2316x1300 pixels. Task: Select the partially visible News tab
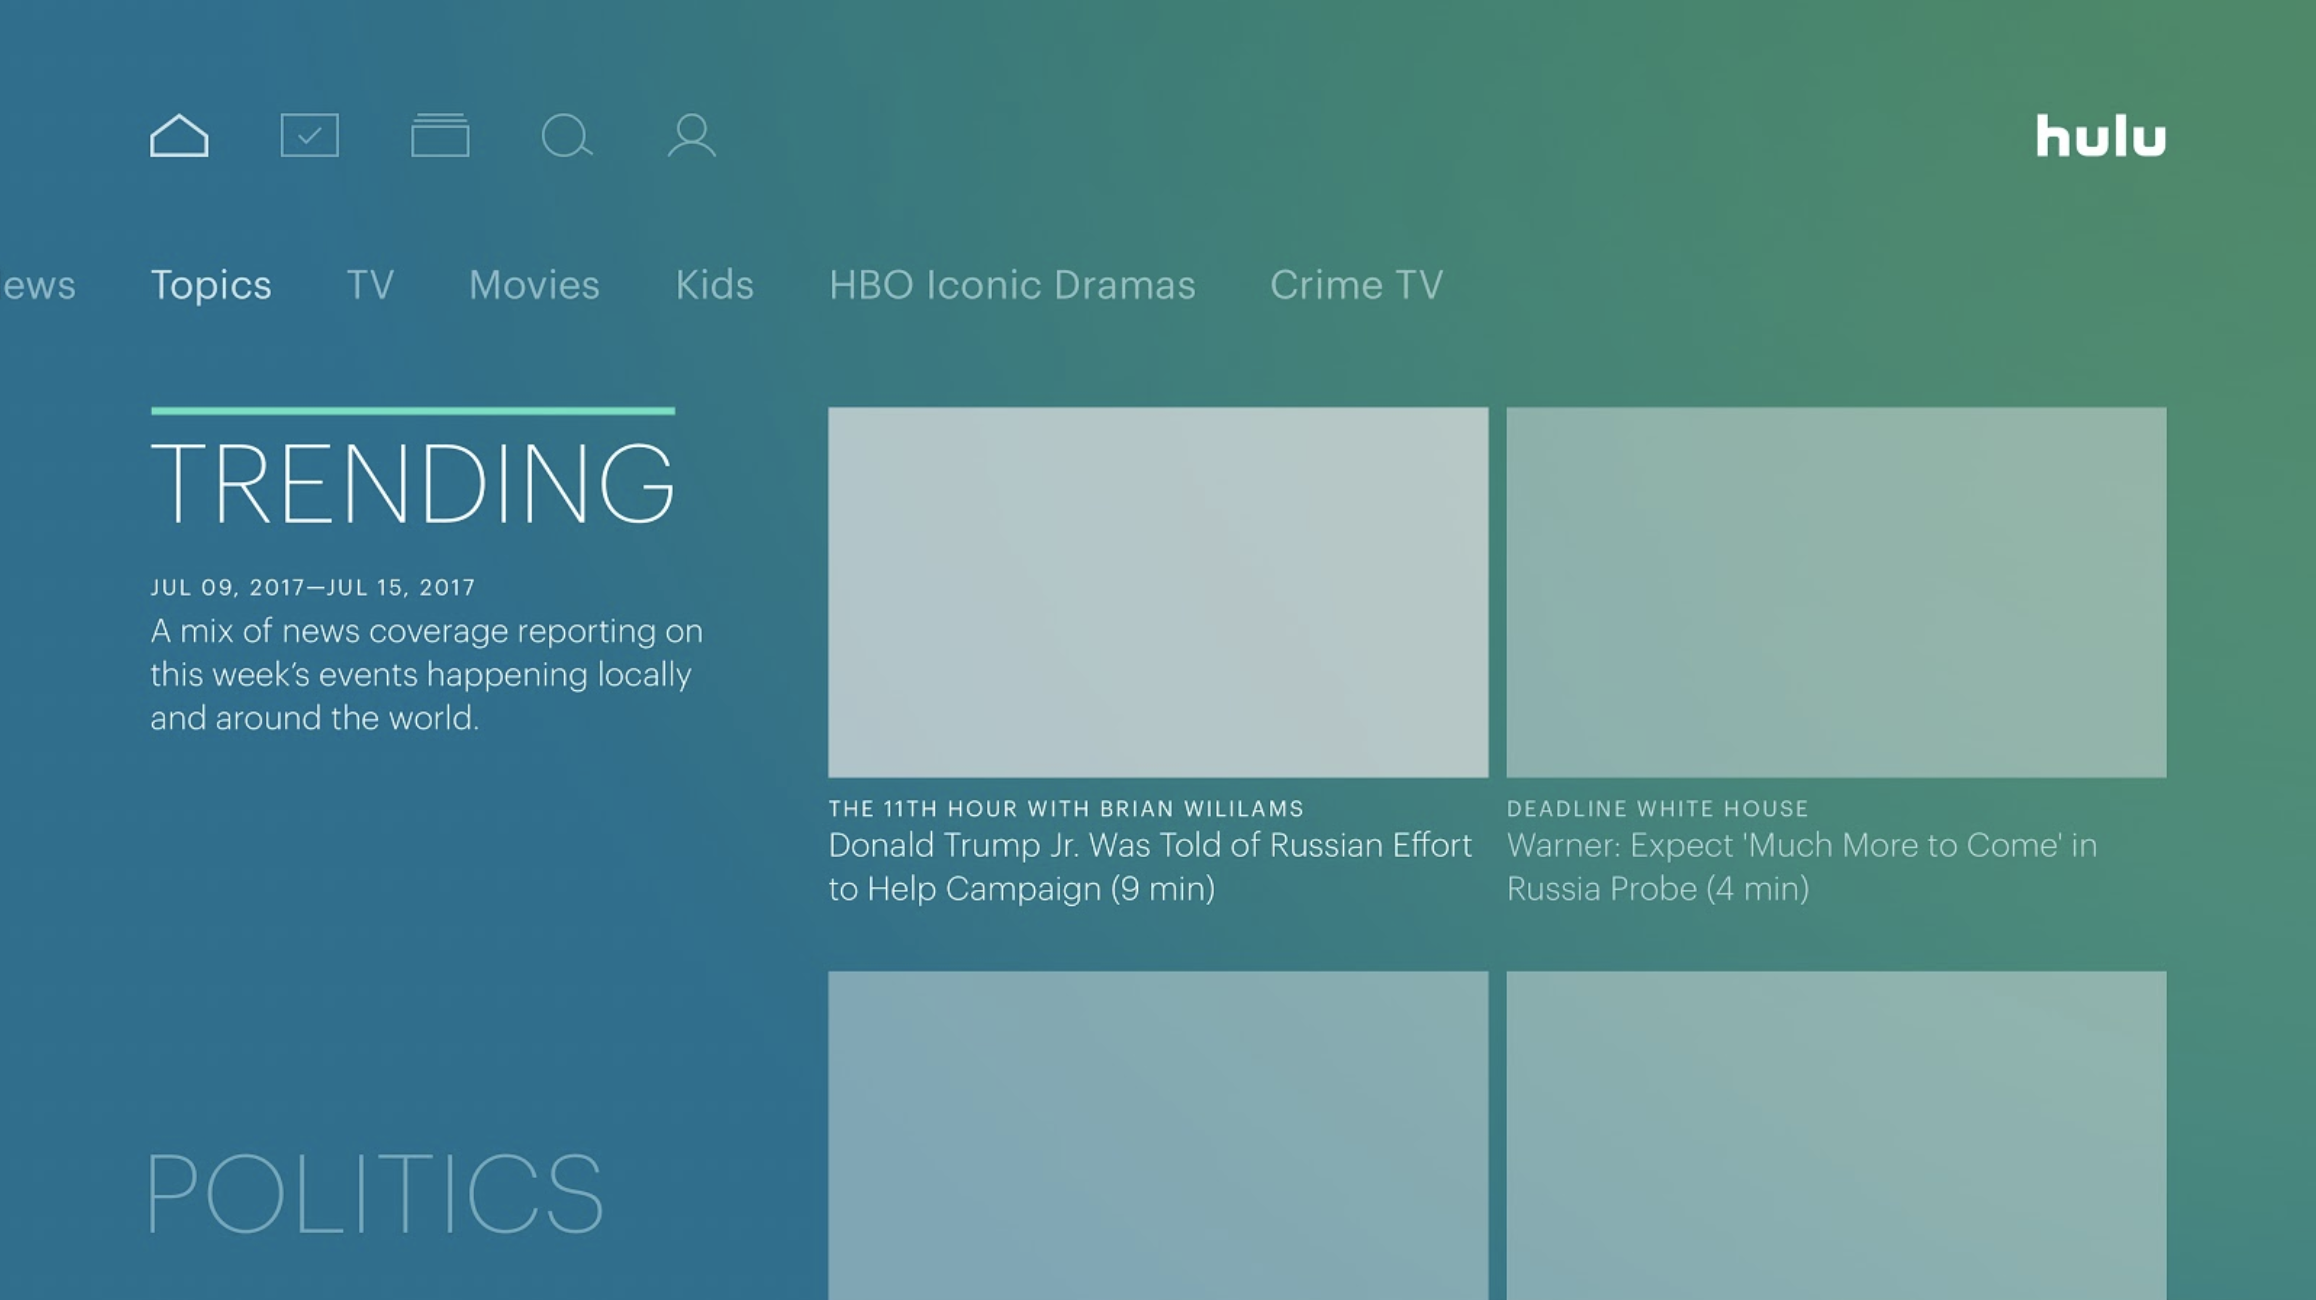pyautogui.click(x=38, y=286)
